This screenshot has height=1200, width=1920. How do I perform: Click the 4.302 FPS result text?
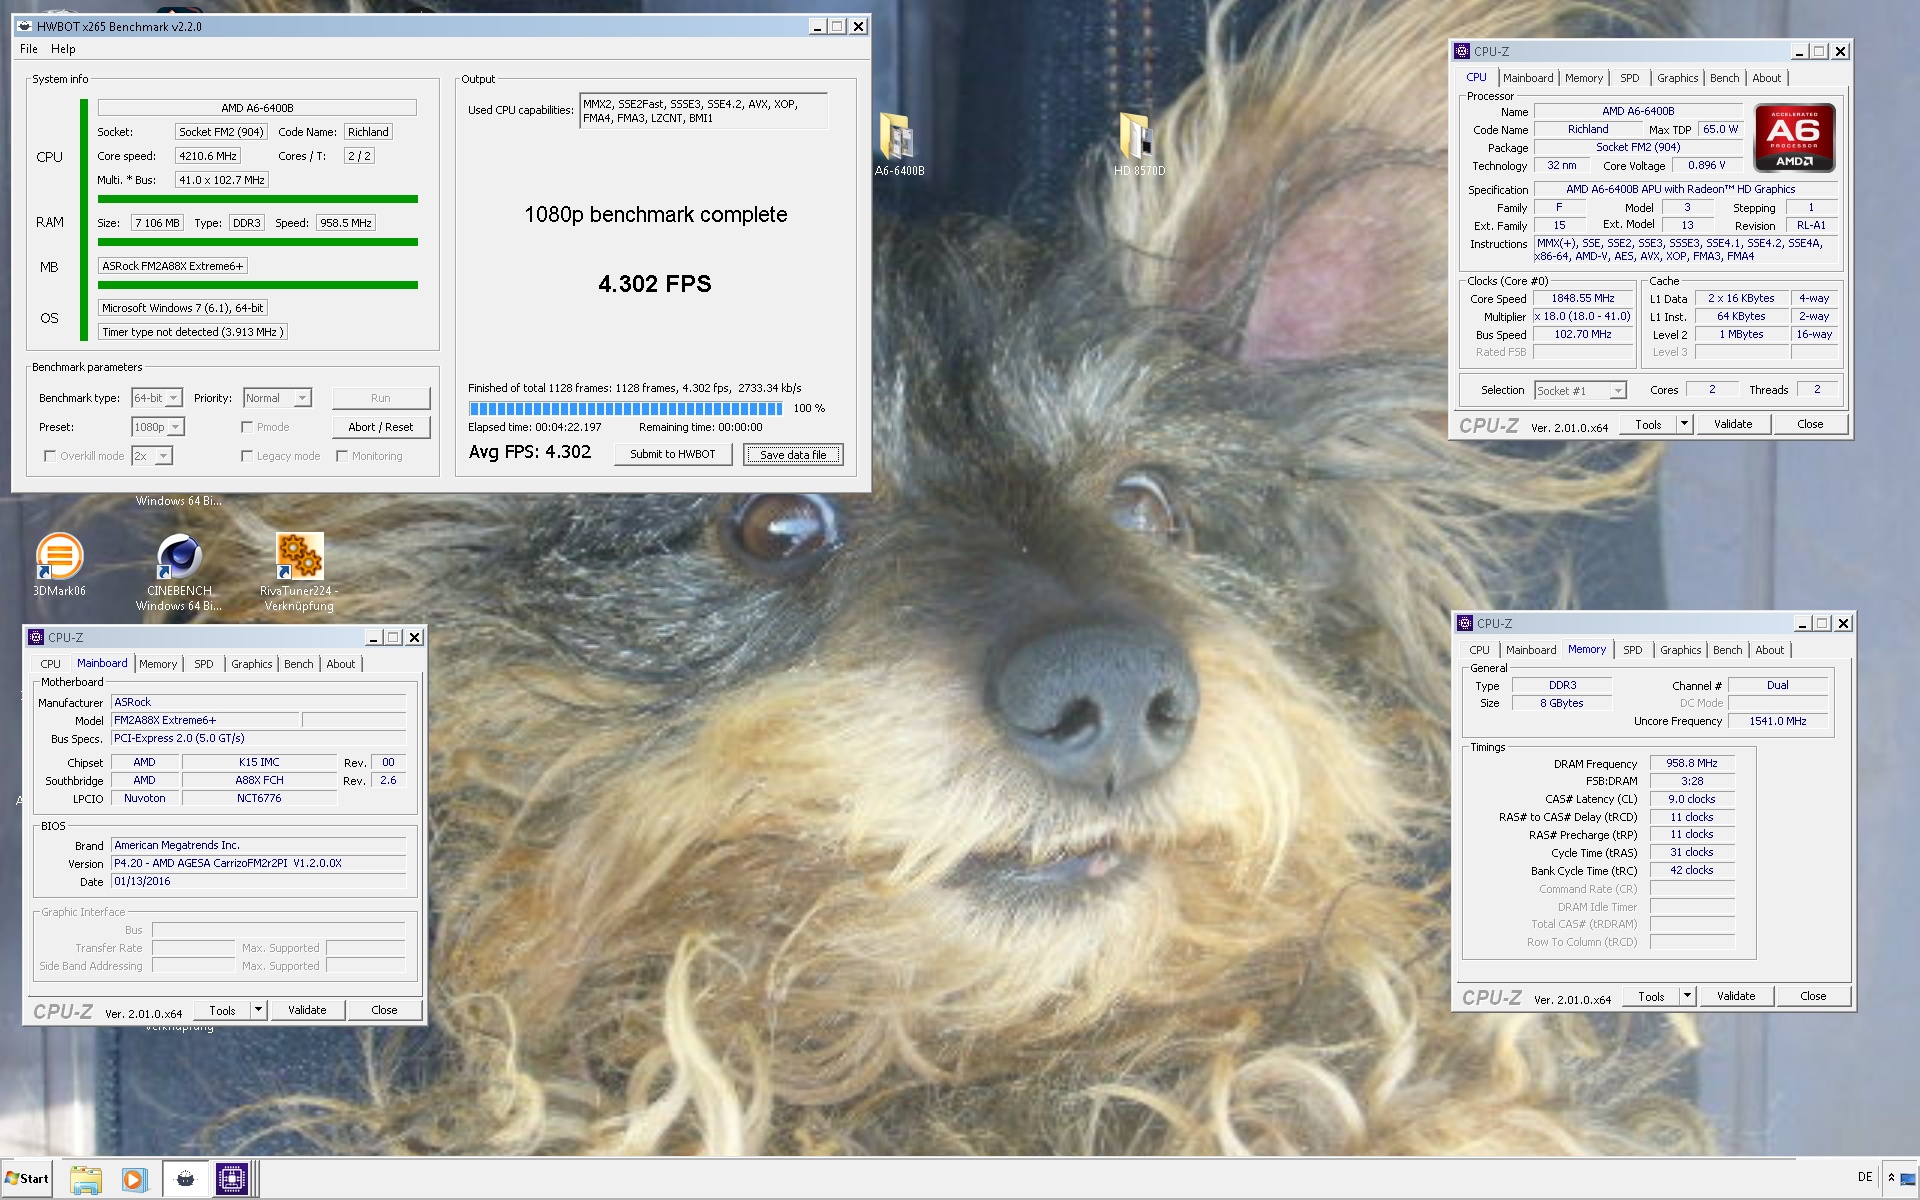coord(655,284)
